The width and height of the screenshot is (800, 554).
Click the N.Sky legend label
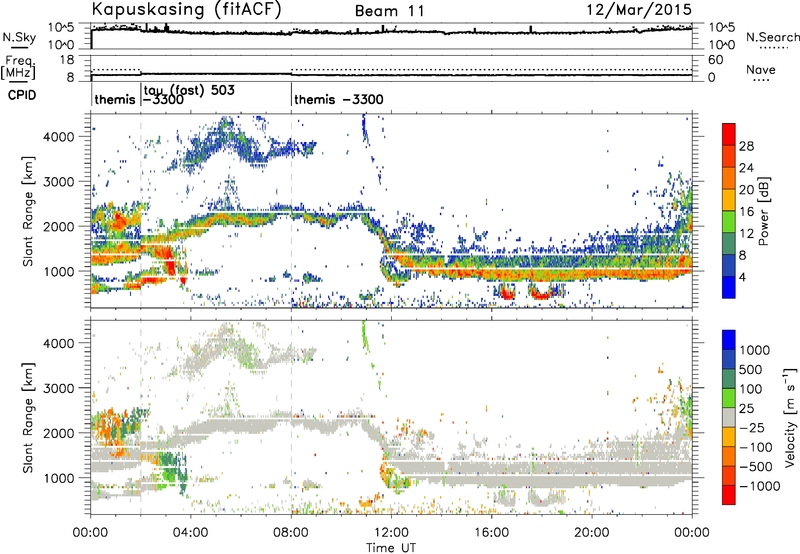[x=19, y=37]
